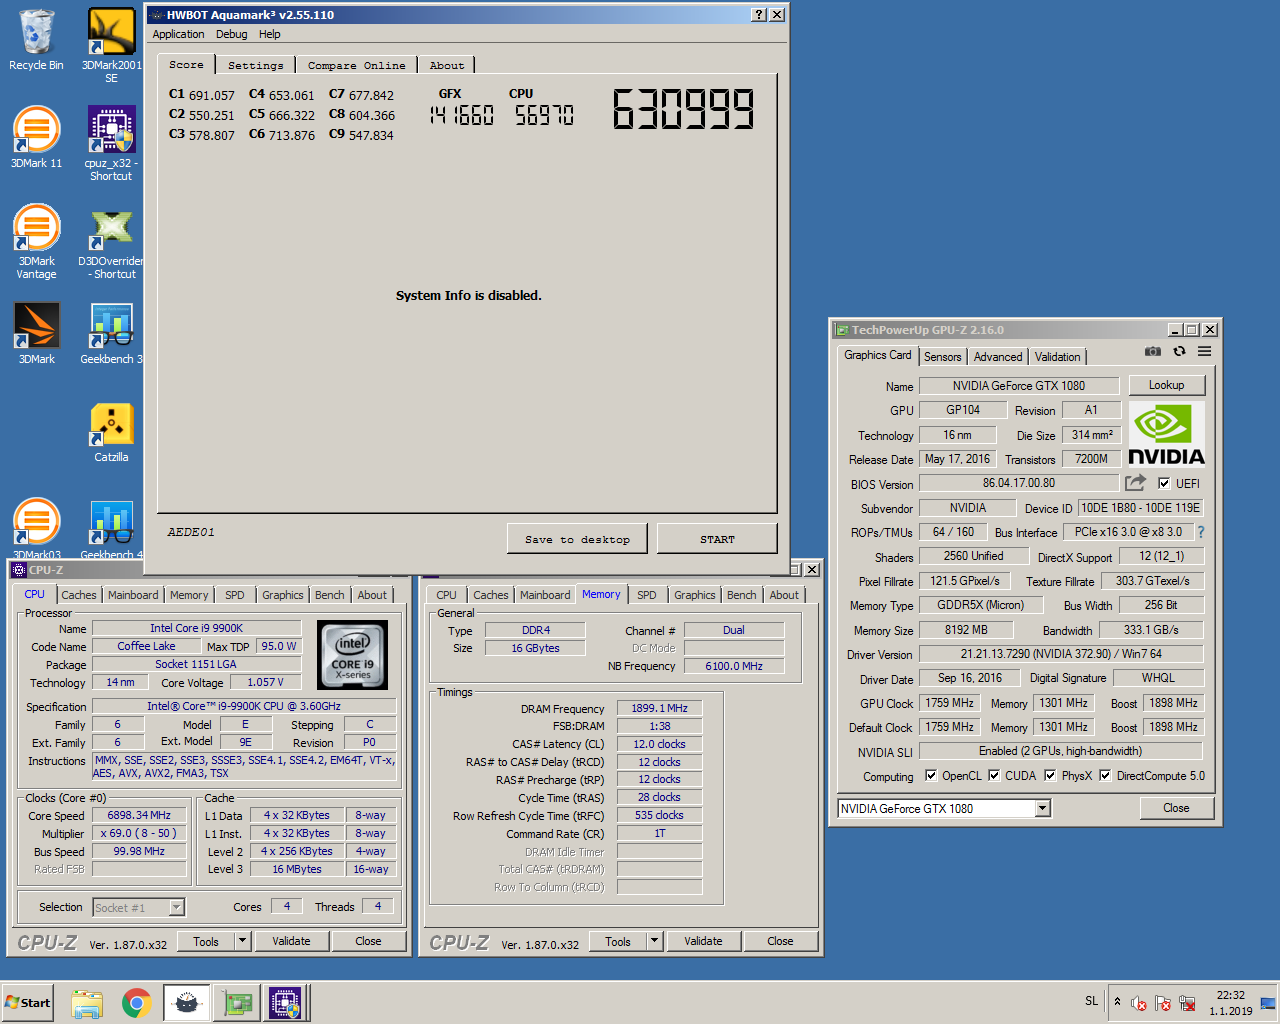Click Save to desktop button
This screenshot has height=1024, width=1280.
(x=577, y=539)
